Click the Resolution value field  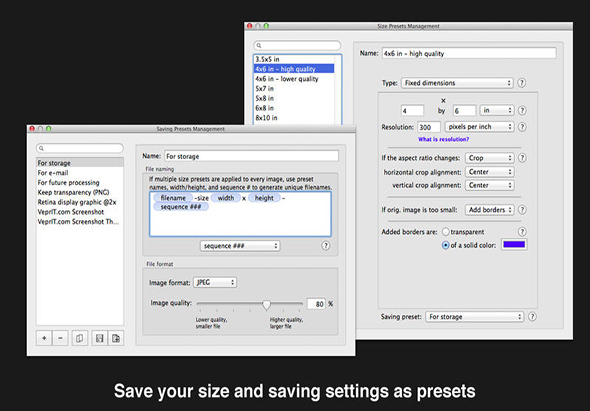pyautogui.click(x=429, y=127)
